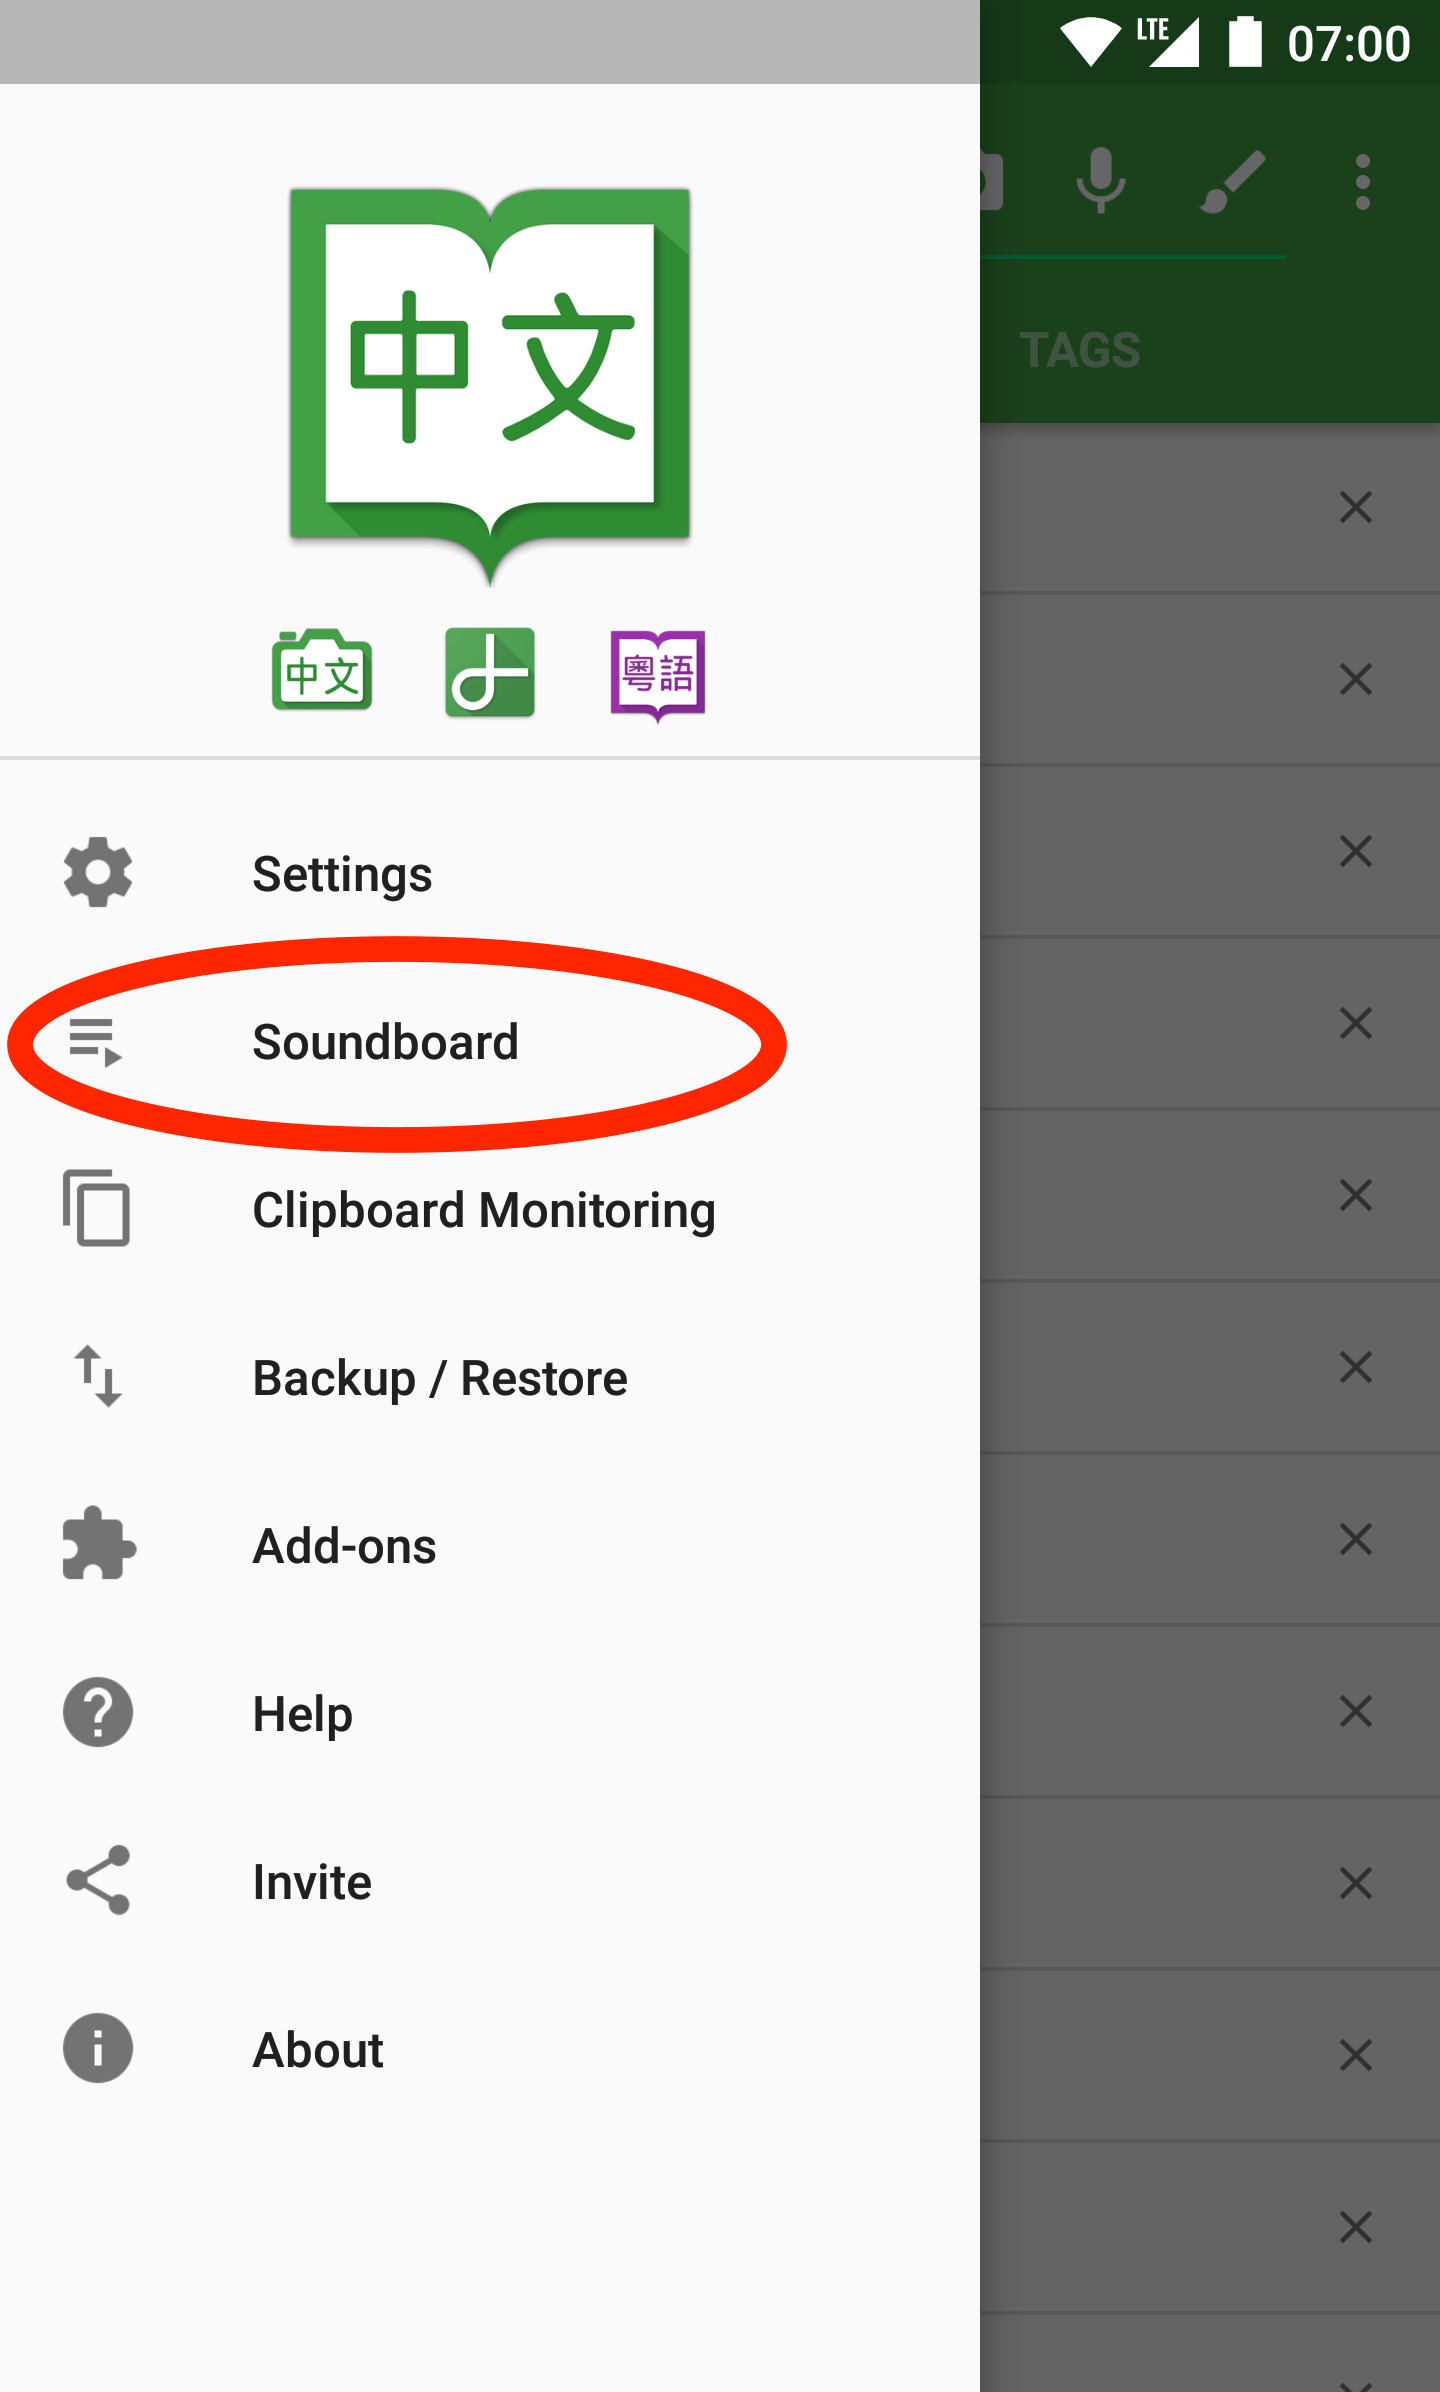Open Clipboard Monitoring menu item

click(484, 1210)
